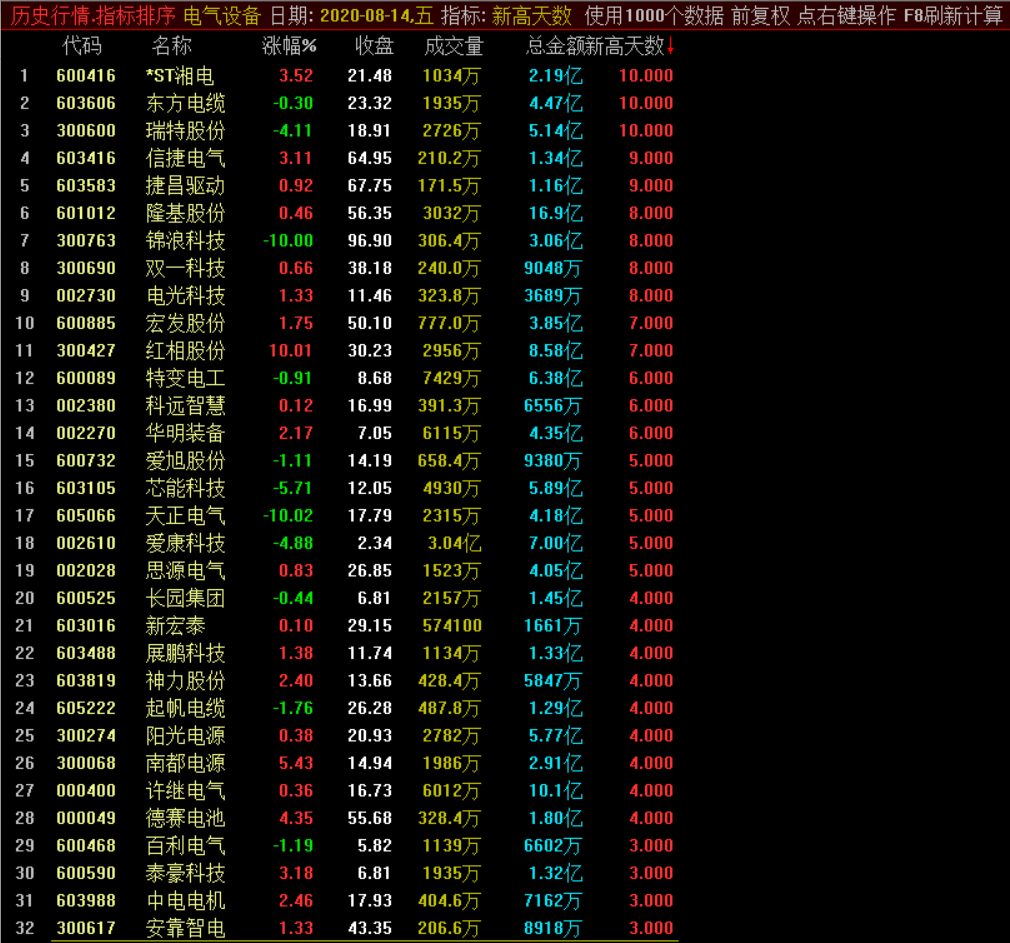Viewport: 1010px width, 943px height.
Task: Click 锦浪科技 stock name
Action: click(186, 241)
